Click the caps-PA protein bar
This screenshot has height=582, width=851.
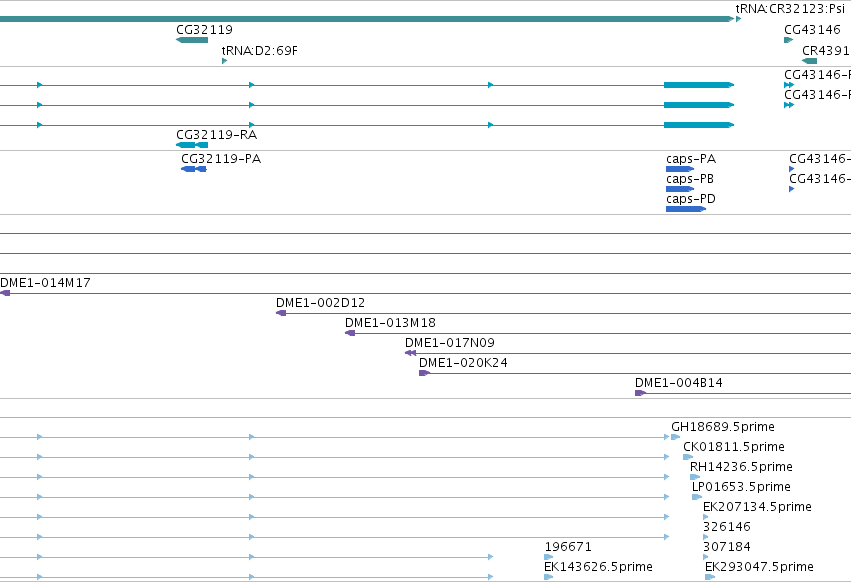click(680, 169)
